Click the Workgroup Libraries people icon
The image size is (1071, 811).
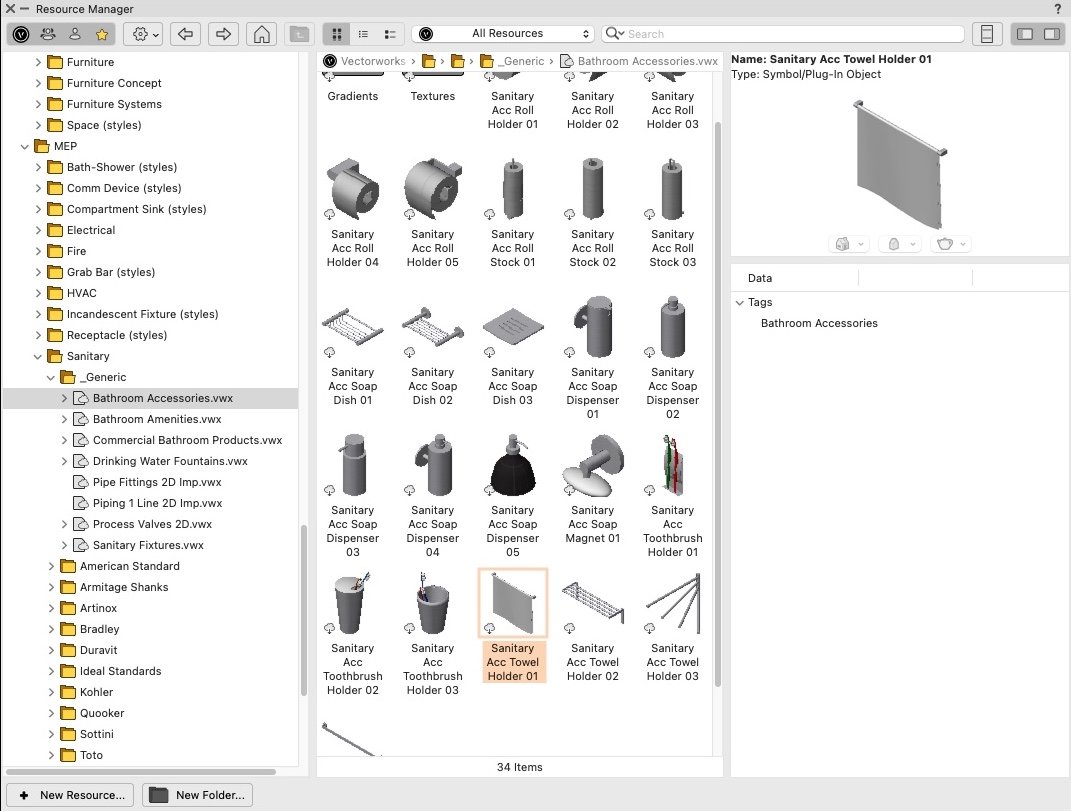pyautogui.click(x=47, y=34)
